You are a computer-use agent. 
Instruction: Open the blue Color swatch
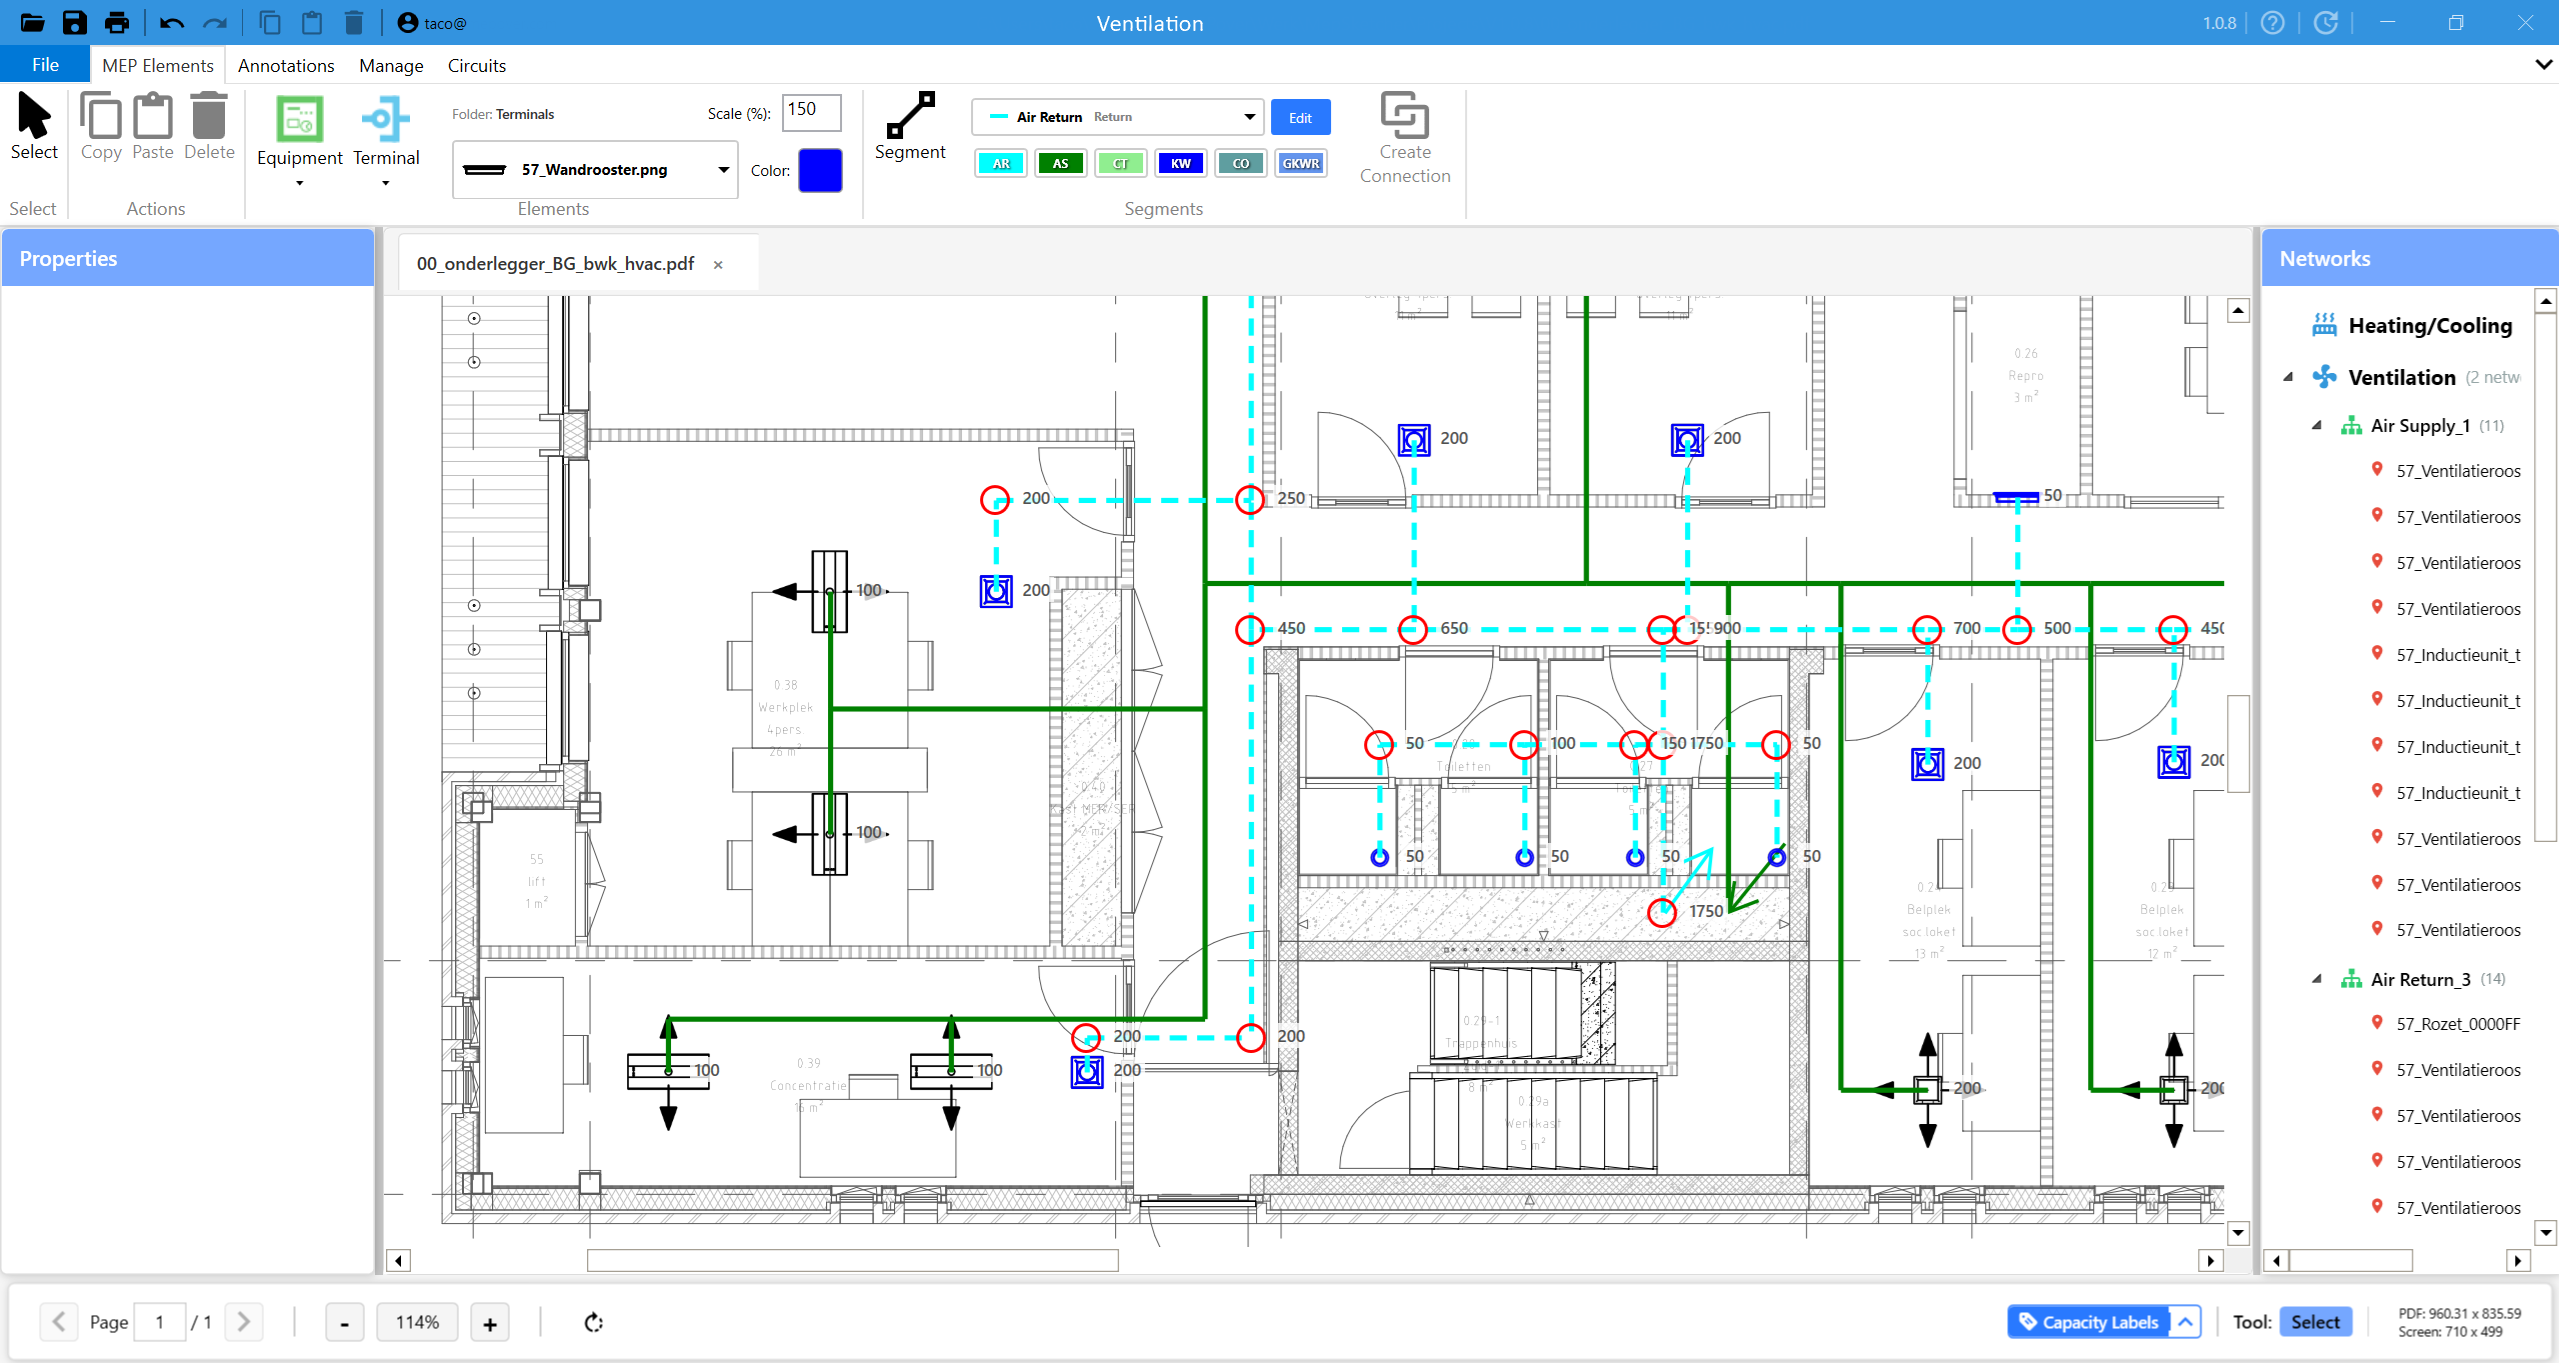coord(820,170)
